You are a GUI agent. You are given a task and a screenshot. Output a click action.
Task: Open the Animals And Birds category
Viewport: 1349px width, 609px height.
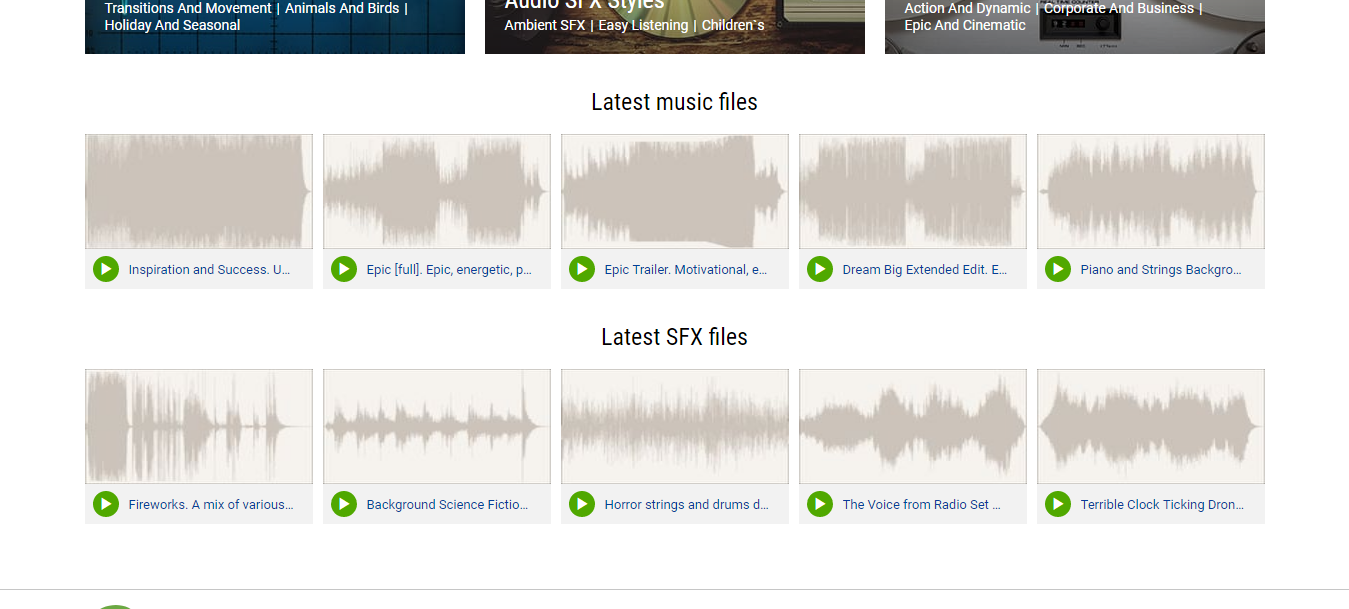(x=342, y=8)
